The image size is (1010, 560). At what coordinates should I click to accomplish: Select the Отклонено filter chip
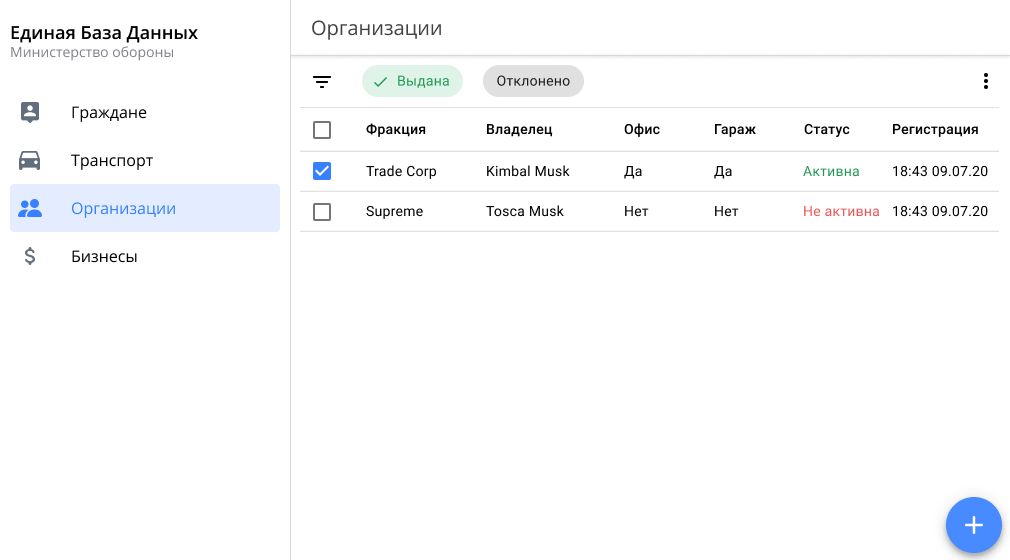[x=533, y=82]
